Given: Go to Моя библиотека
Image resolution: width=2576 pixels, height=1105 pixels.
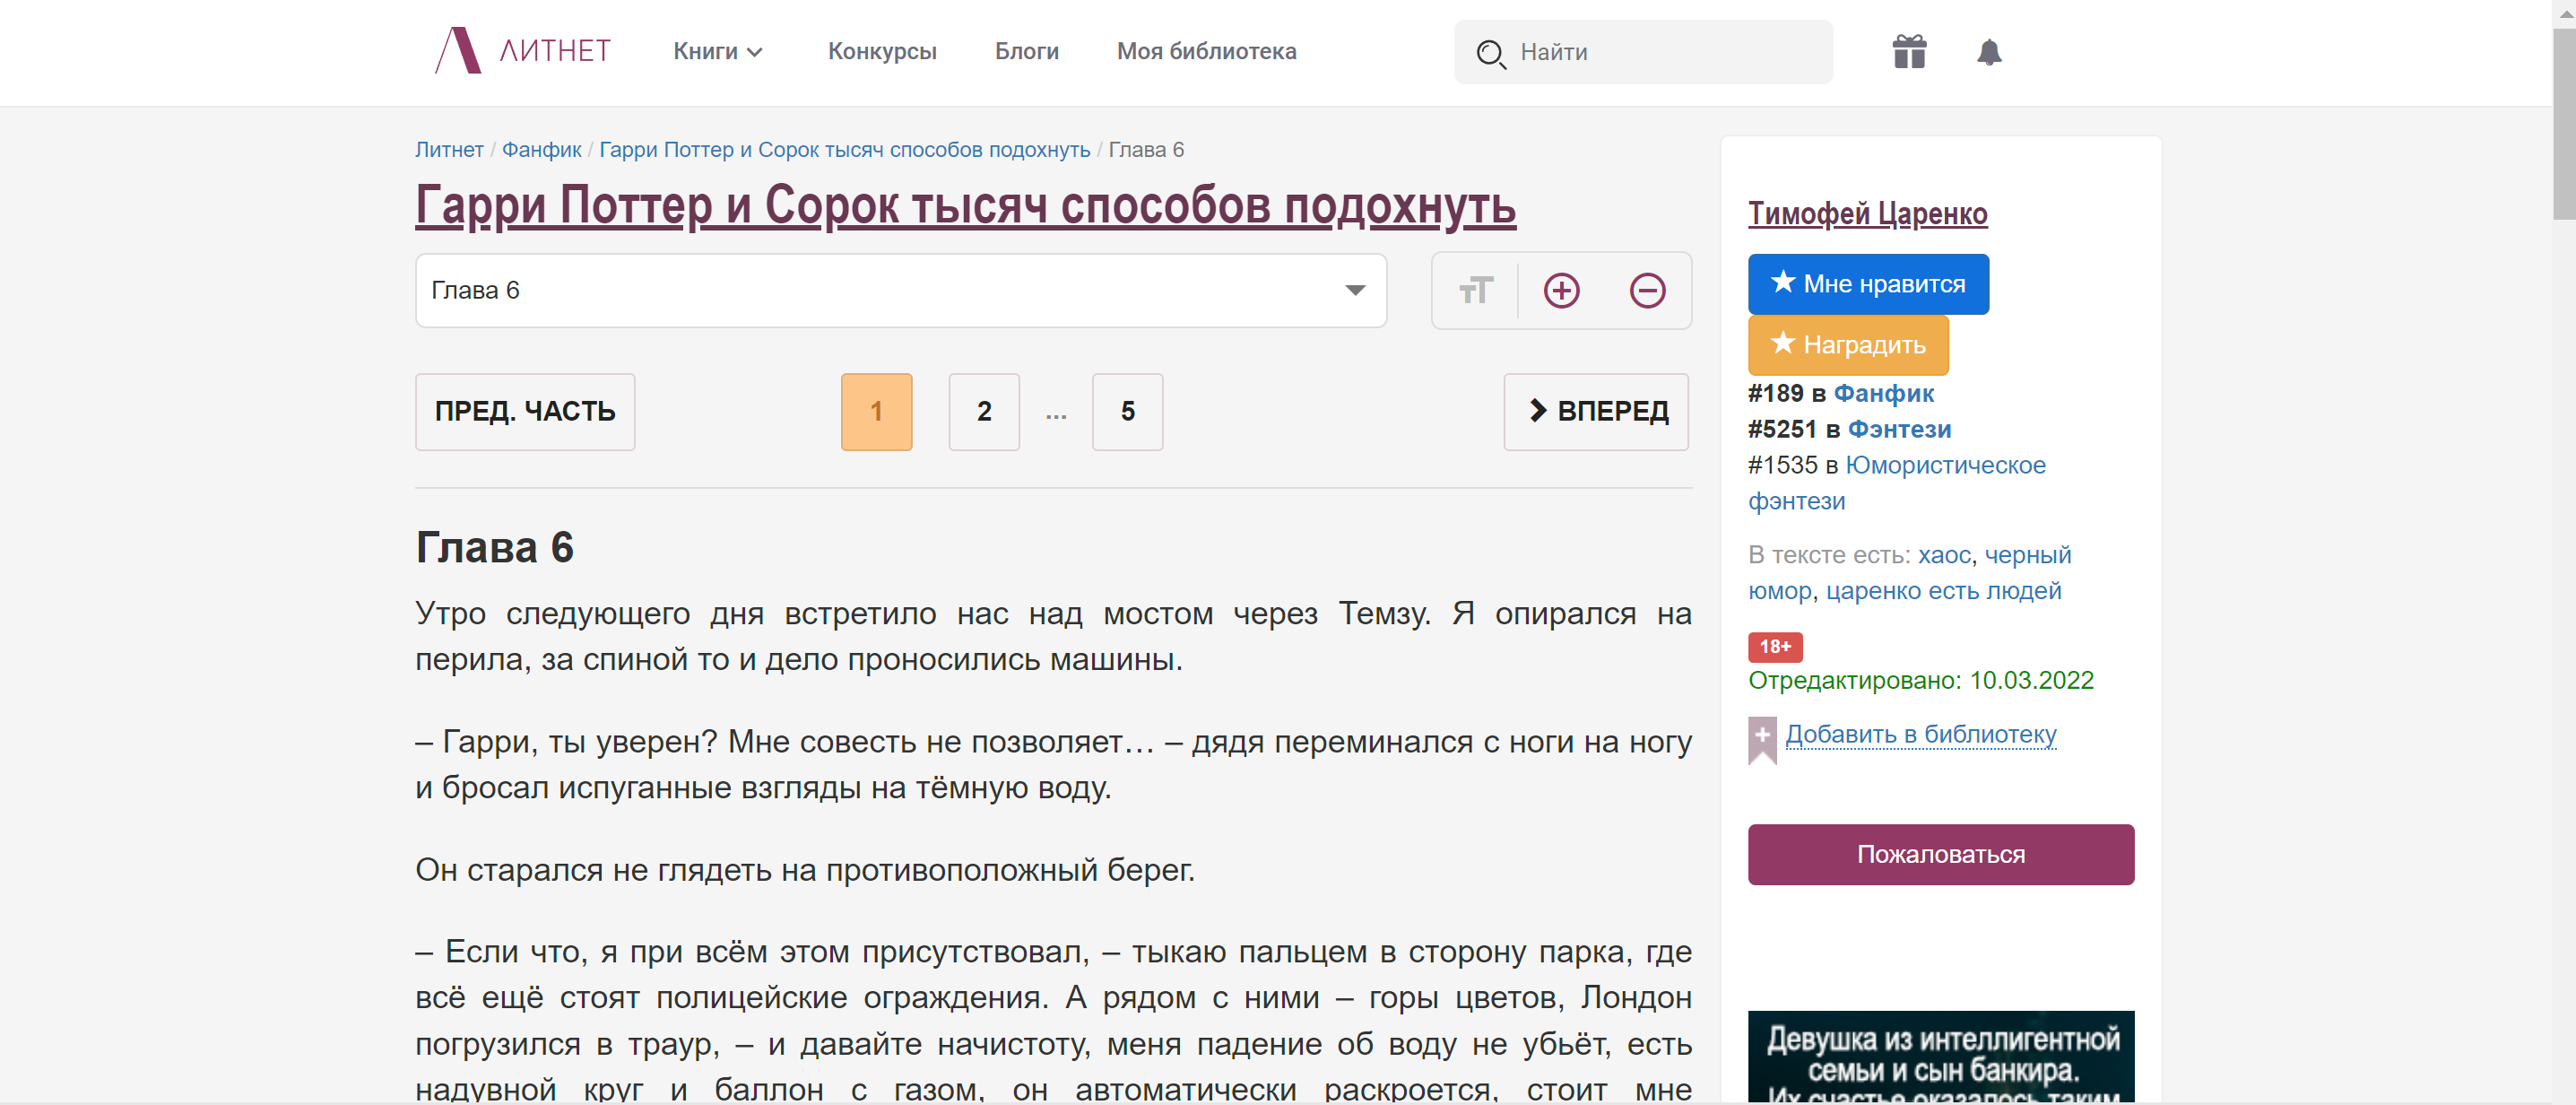Looking at the screenshot, I should (x=1205, y=52).
